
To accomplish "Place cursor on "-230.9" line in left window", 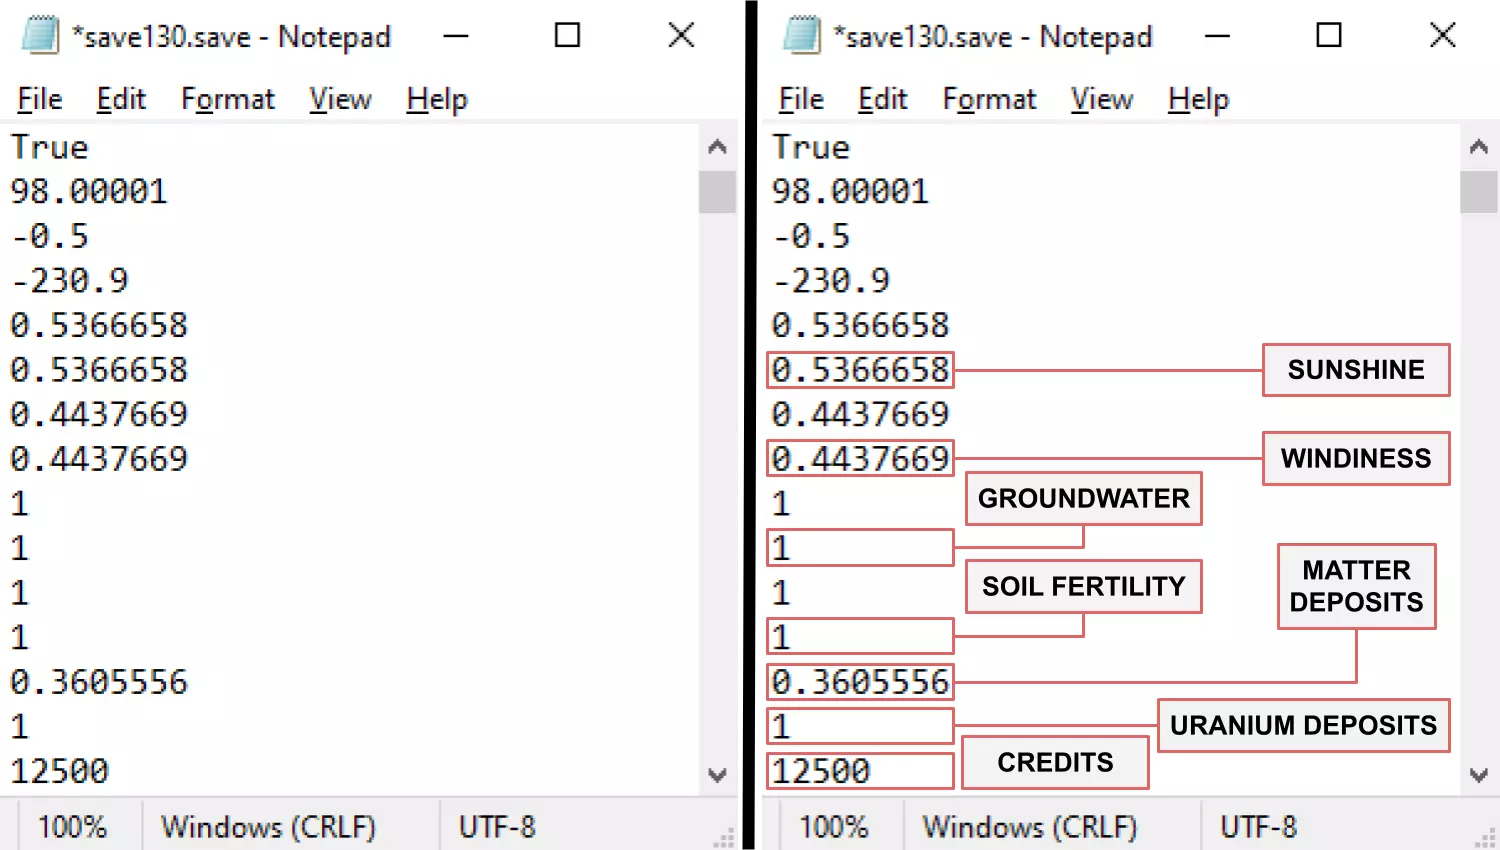I will tap(70, 280).
